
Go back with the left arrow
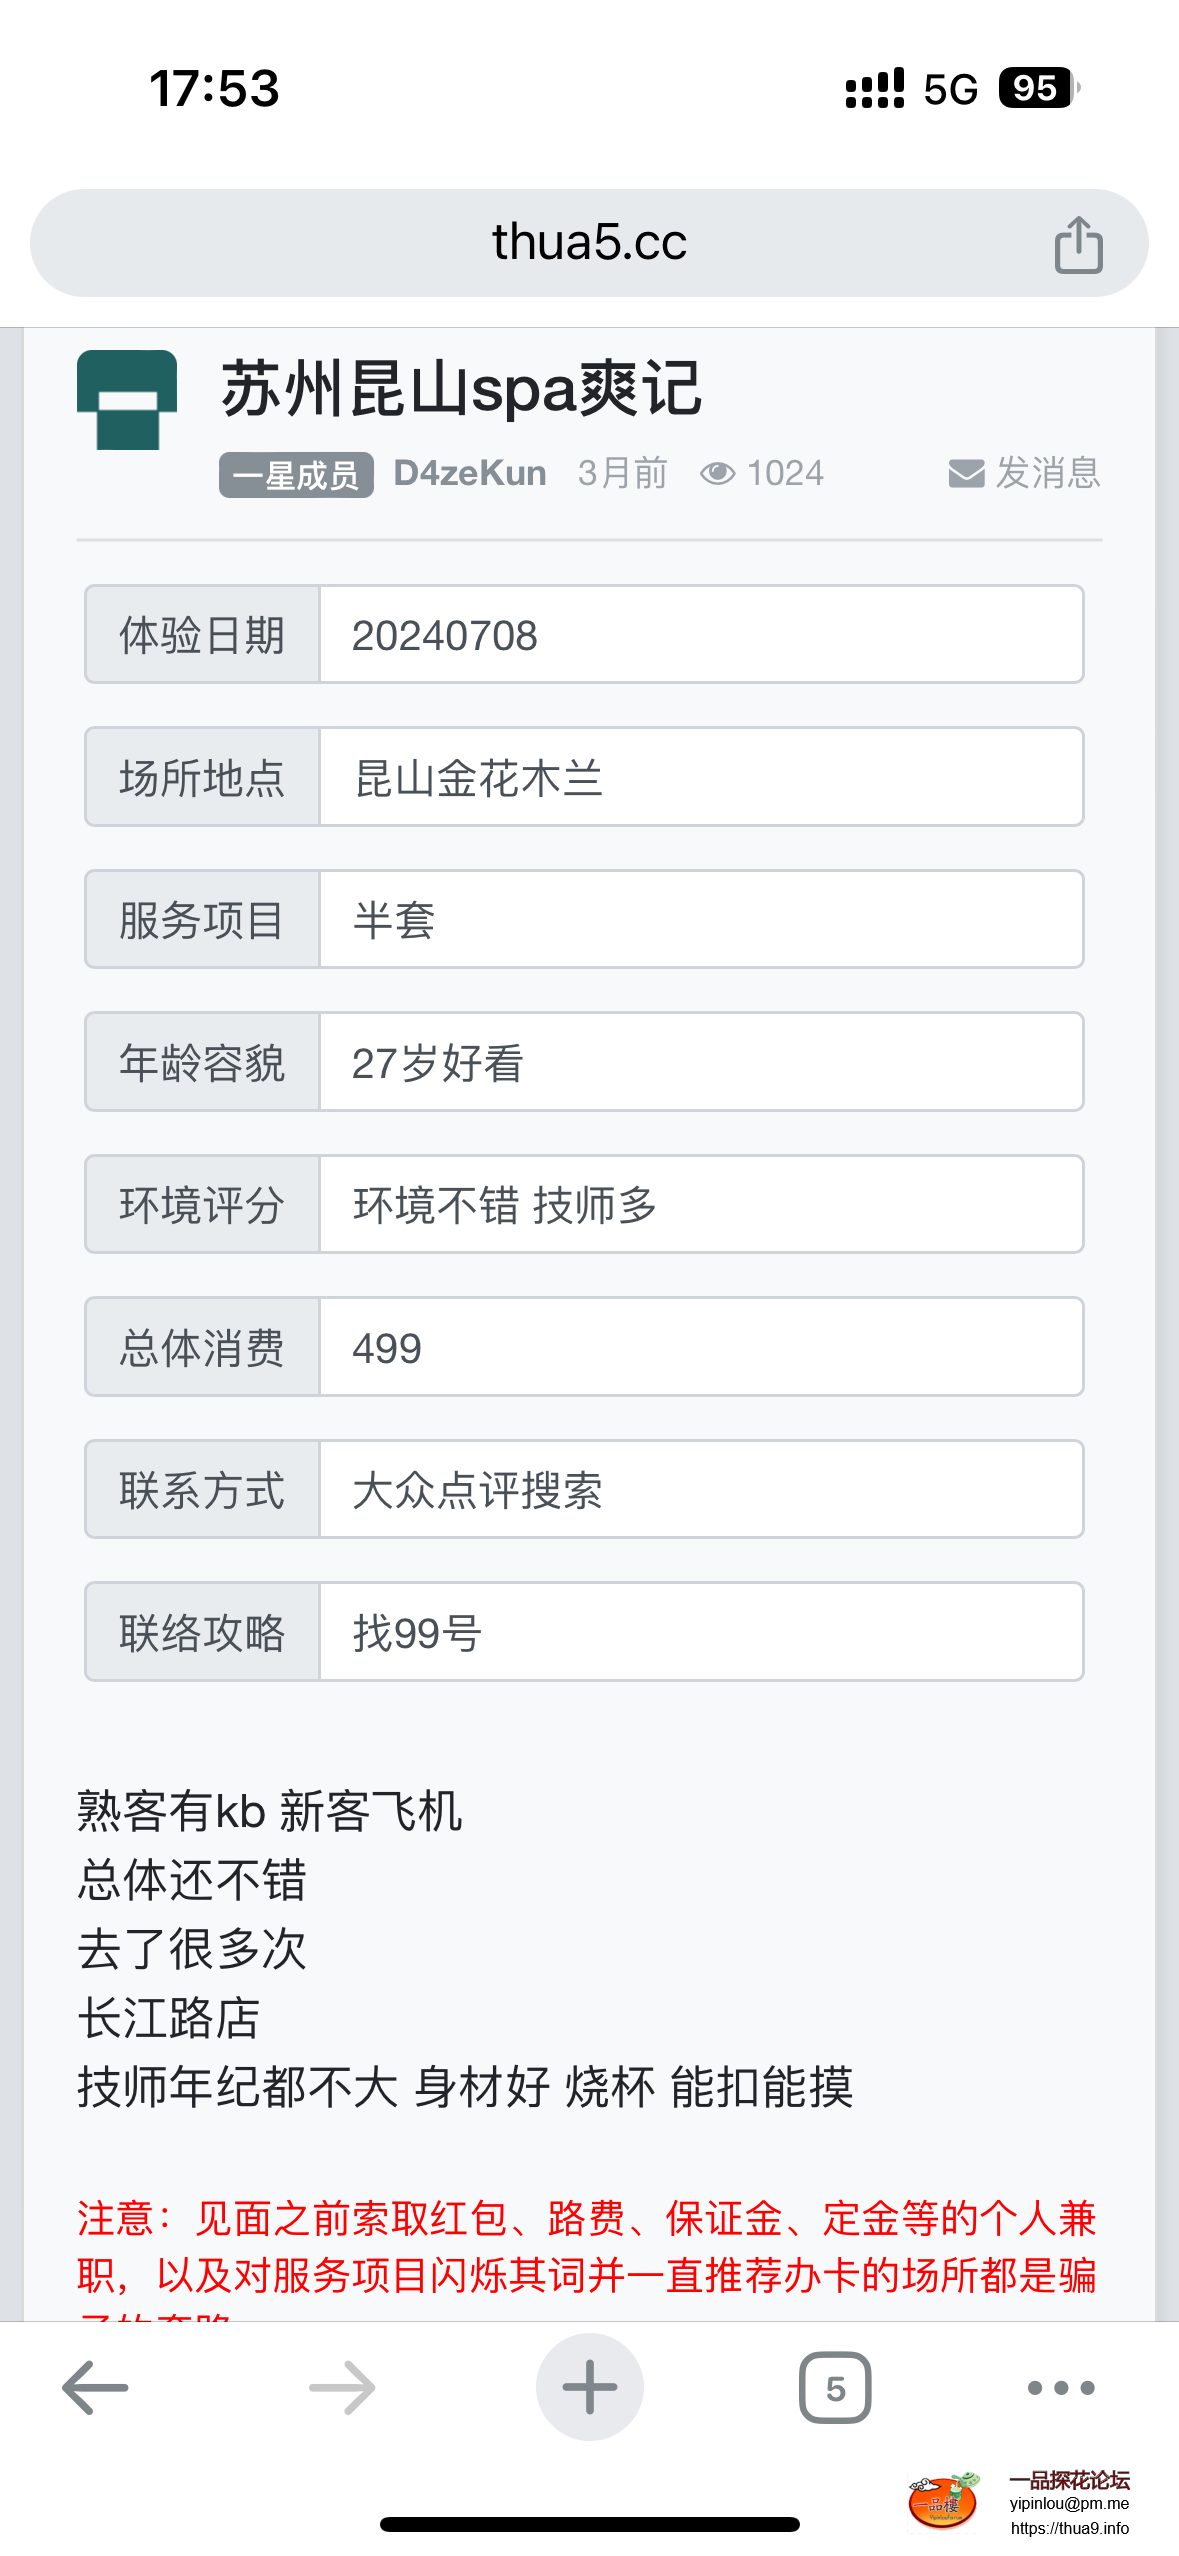95,2386
